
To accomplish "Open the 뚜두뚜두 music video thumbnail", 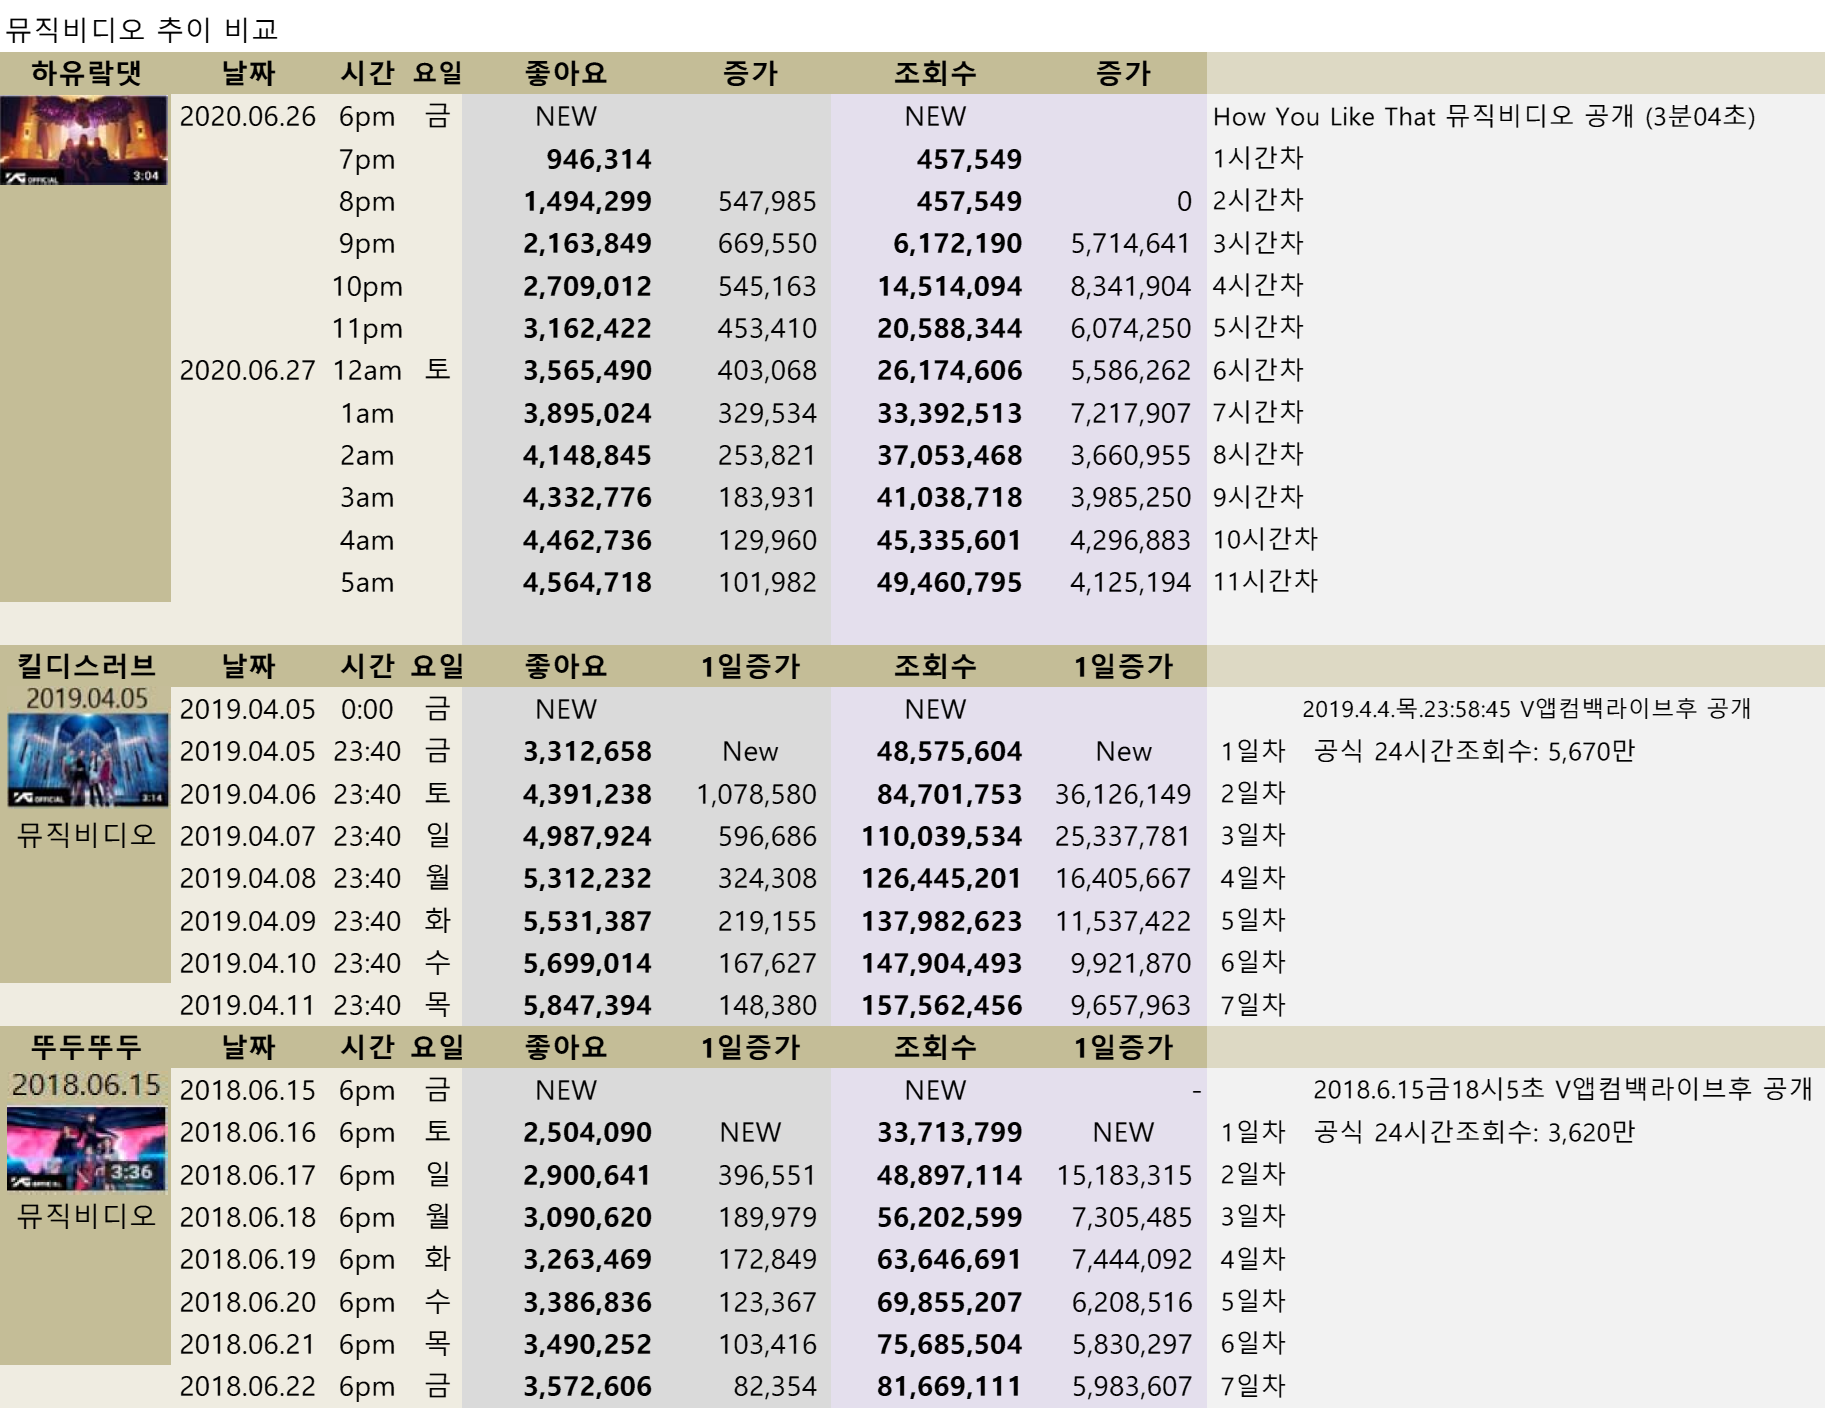I will point(87,1148).
